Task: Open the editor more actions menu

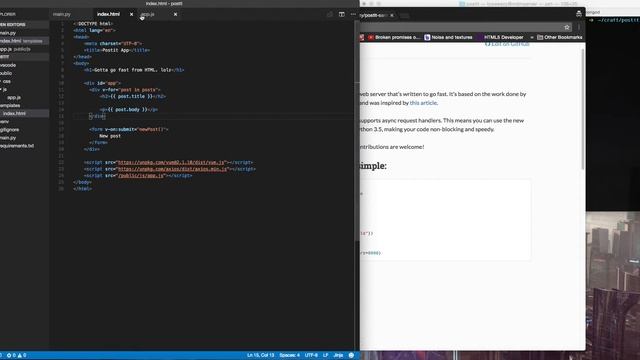Action: pyautogui.click(x=353, y=14)
